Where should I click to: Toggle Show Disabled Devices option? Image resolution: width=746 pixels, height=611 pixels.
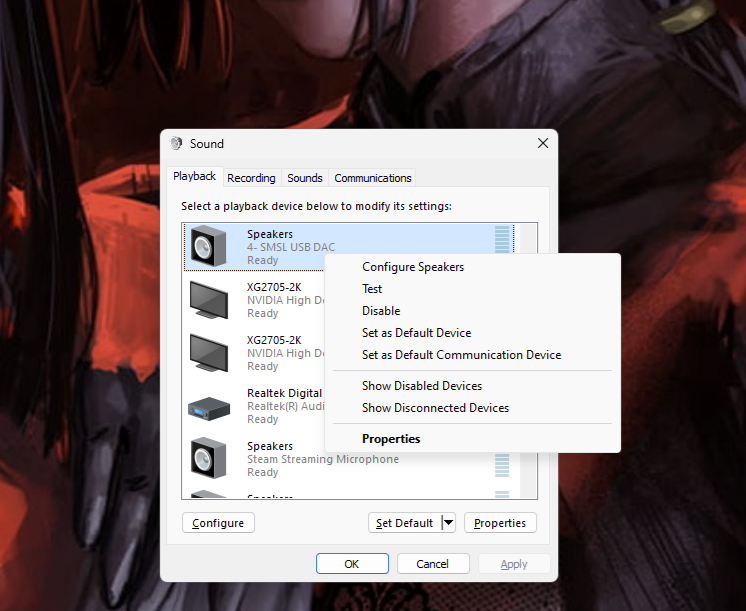point(422,386)
